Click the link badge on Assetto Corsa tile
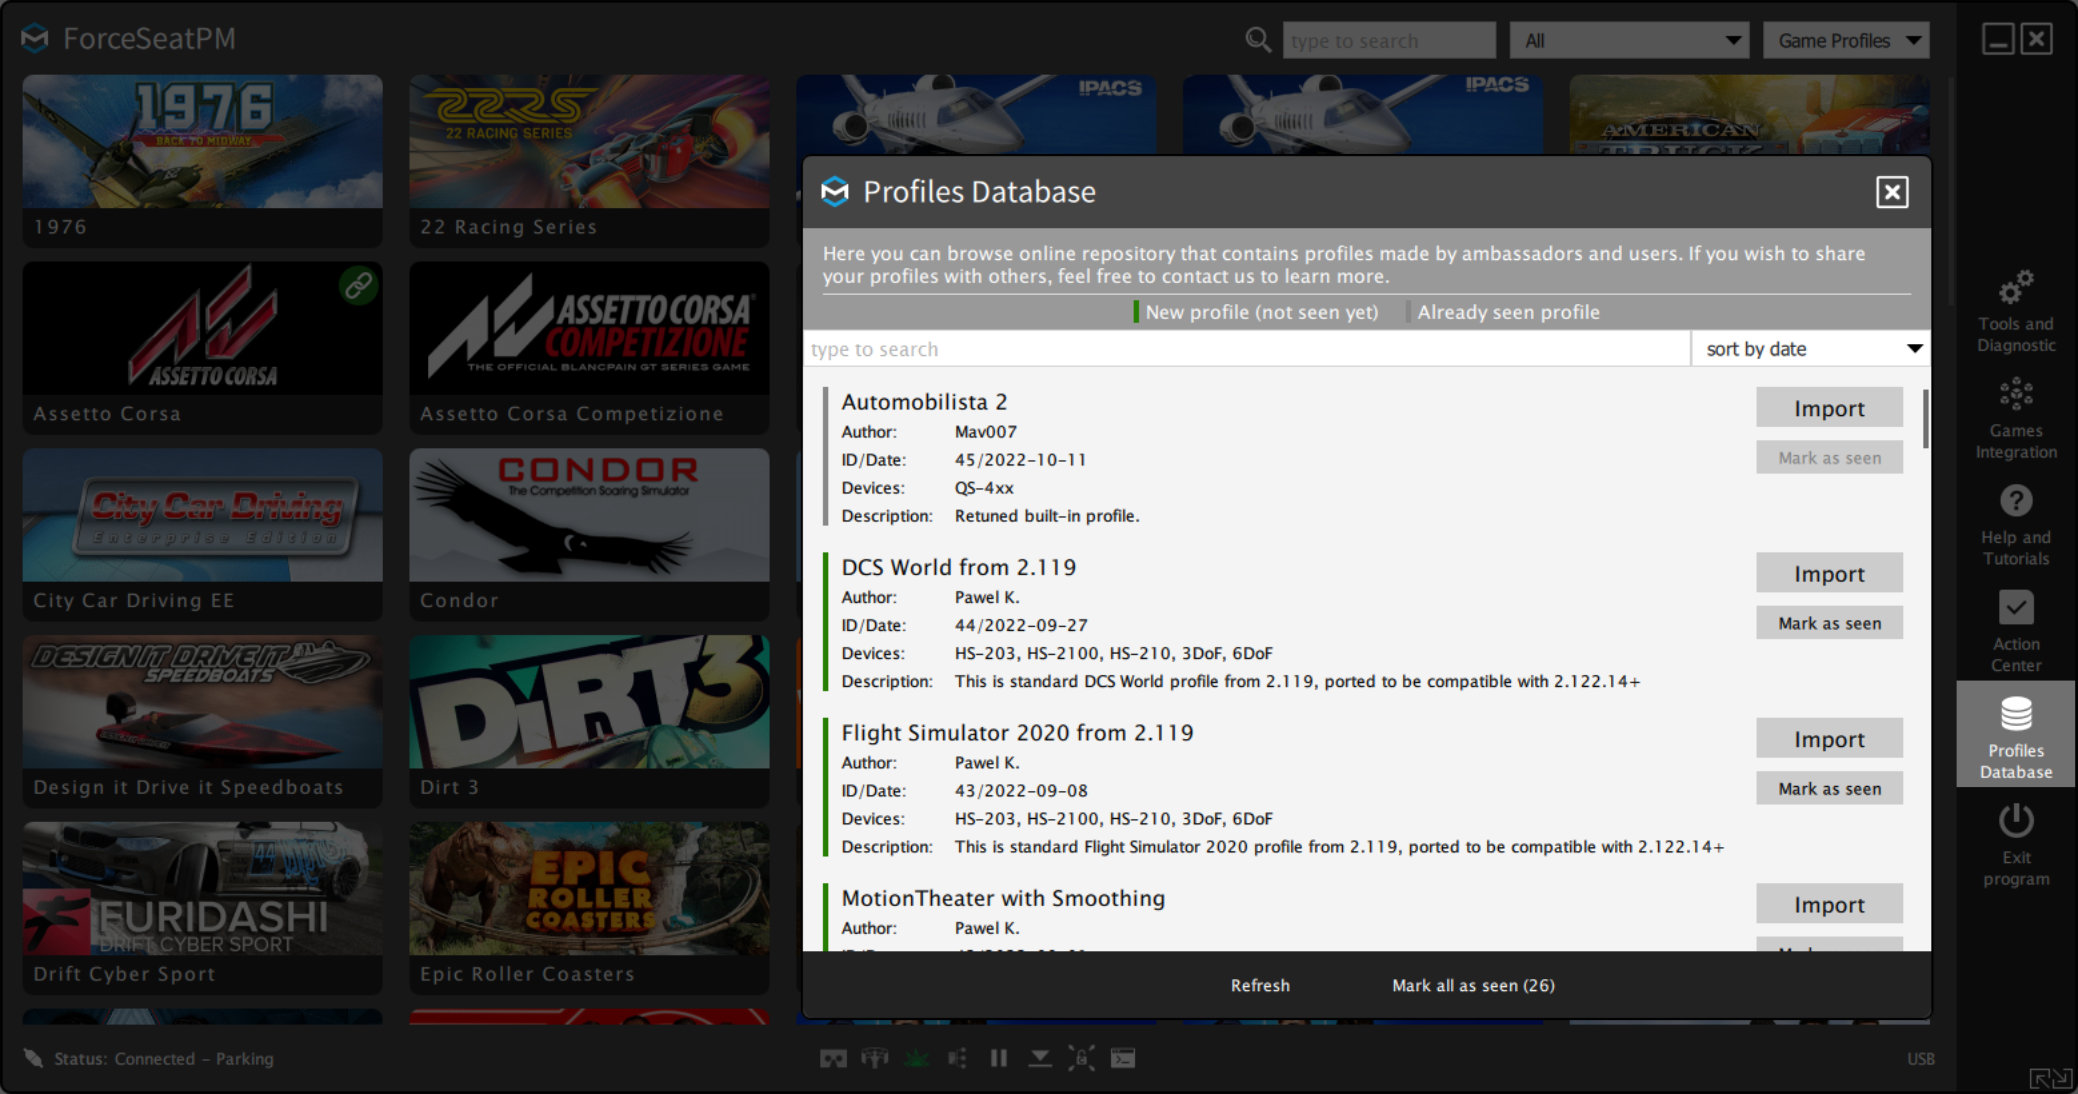Screen dimensions: 2078x1094 coord(358,286)
